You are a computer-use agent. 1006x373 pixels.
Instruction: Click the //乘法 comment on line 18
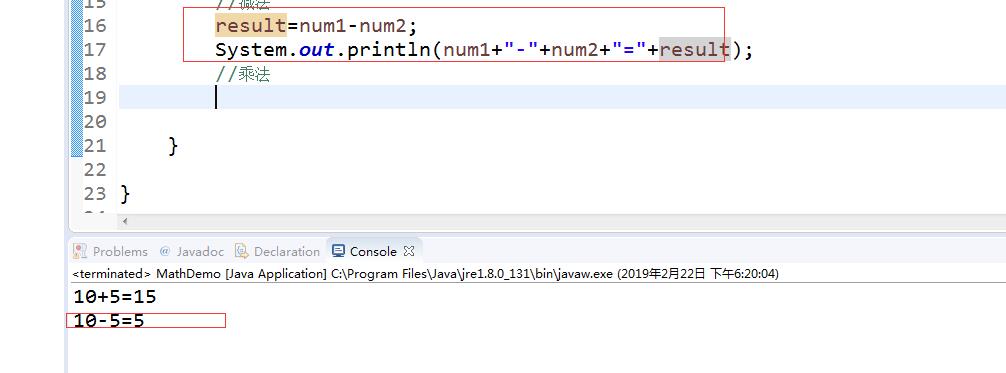coord(243,74)
